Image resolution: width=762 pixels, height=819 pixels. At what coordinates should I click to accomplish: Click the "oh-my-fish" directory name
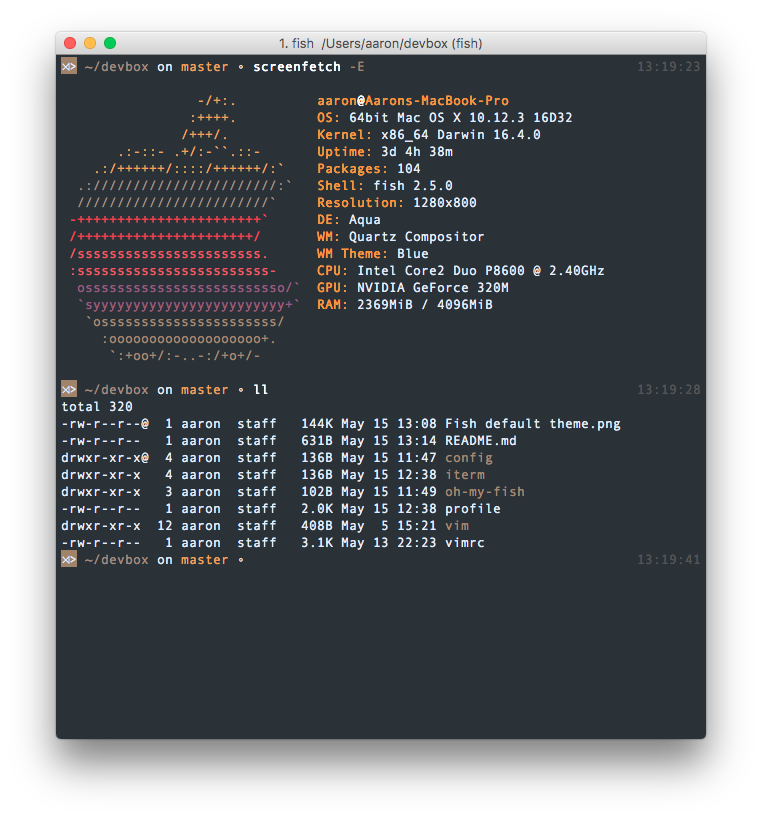(x=485, y=492)
